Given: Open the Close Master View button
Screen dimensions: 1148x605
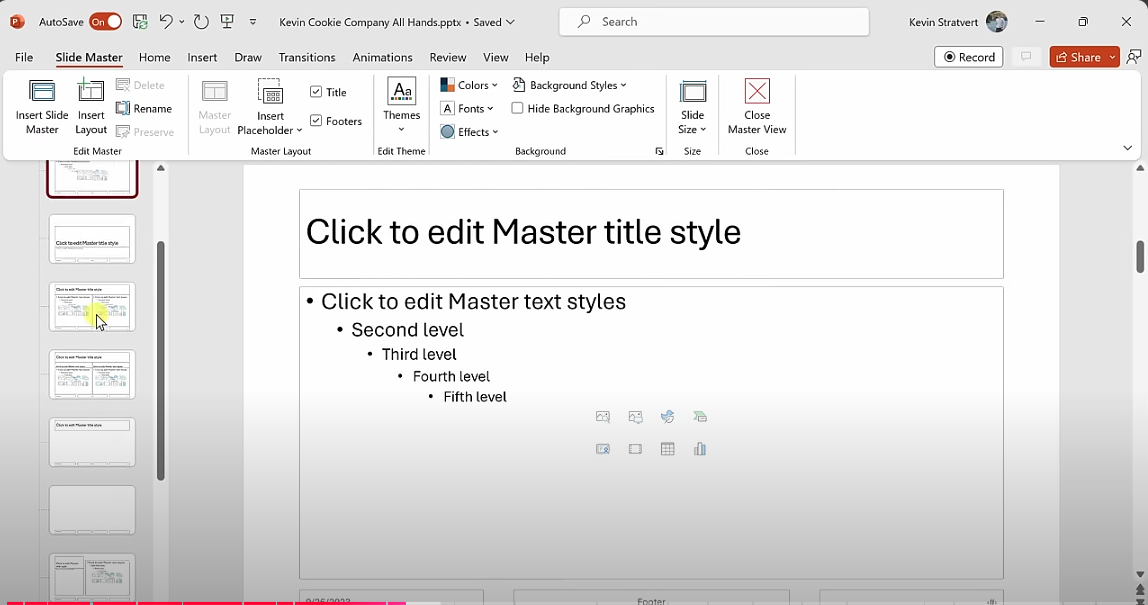Looking at the screenshot, I should (756, 107).
